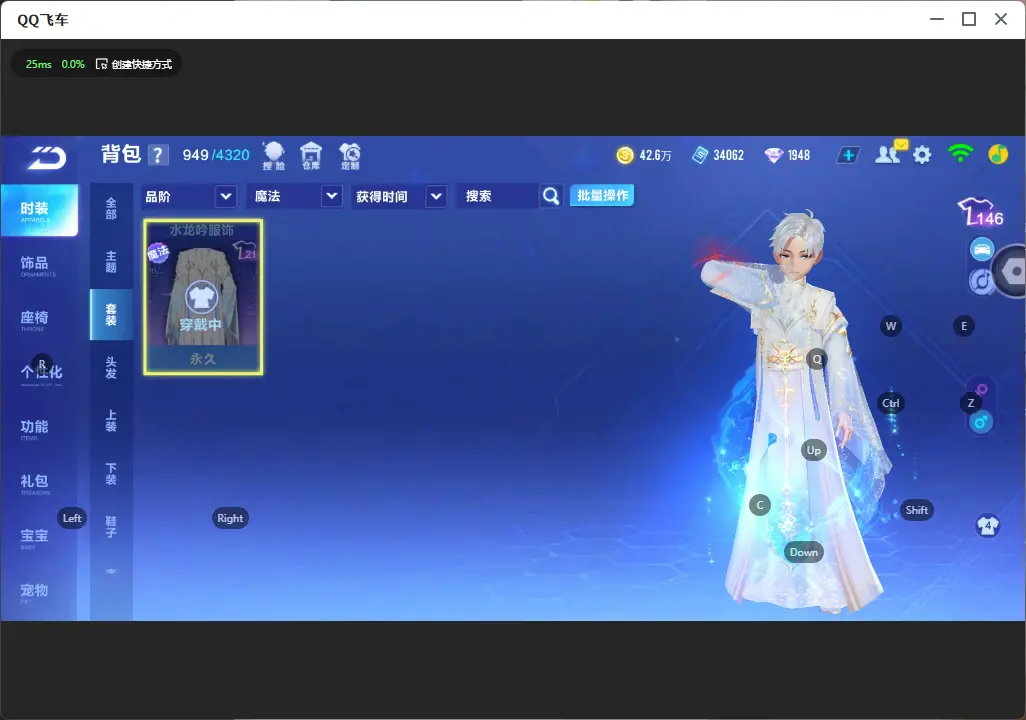This screenshot has height=720, width=1026.
Task: Switch to the 个性化 personalization tab
Action: point(39,374)
